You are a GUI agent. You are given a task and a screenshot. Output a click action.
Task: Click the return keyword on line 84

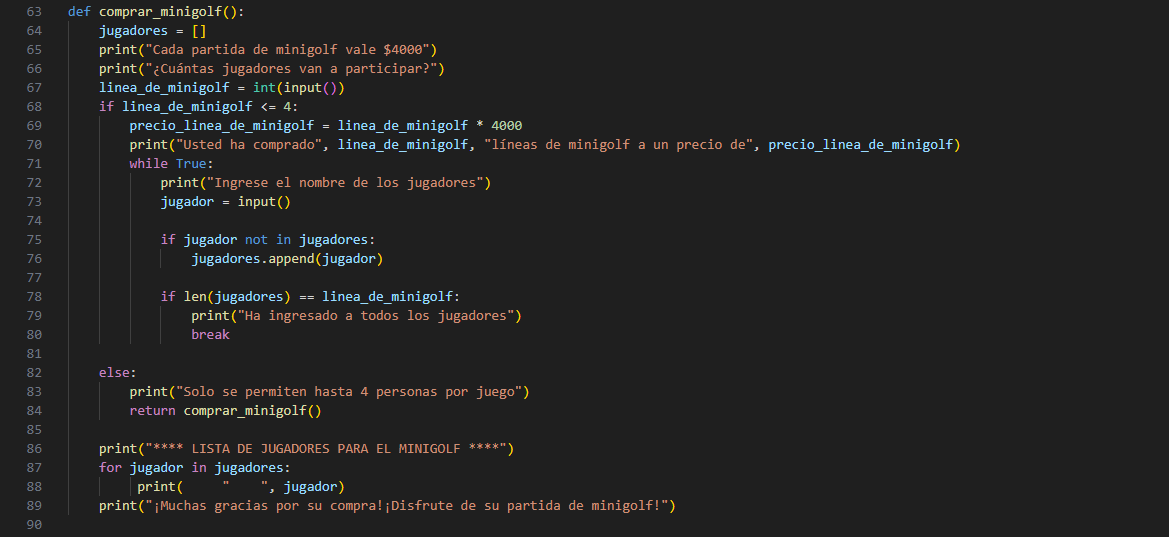(152, 411)
